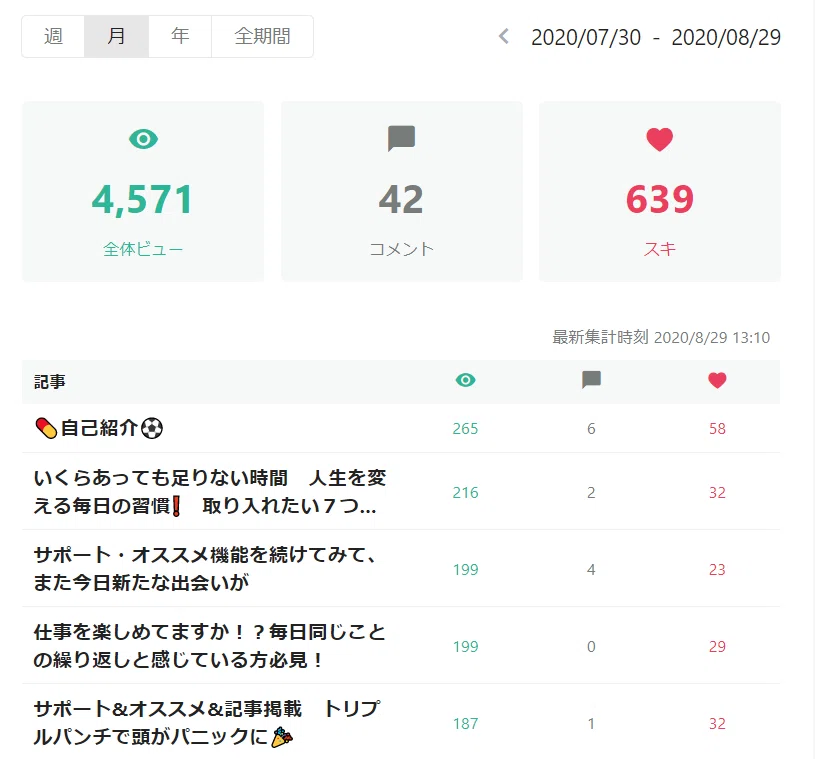Click the comment bubble icon above 42

[401, 138]
